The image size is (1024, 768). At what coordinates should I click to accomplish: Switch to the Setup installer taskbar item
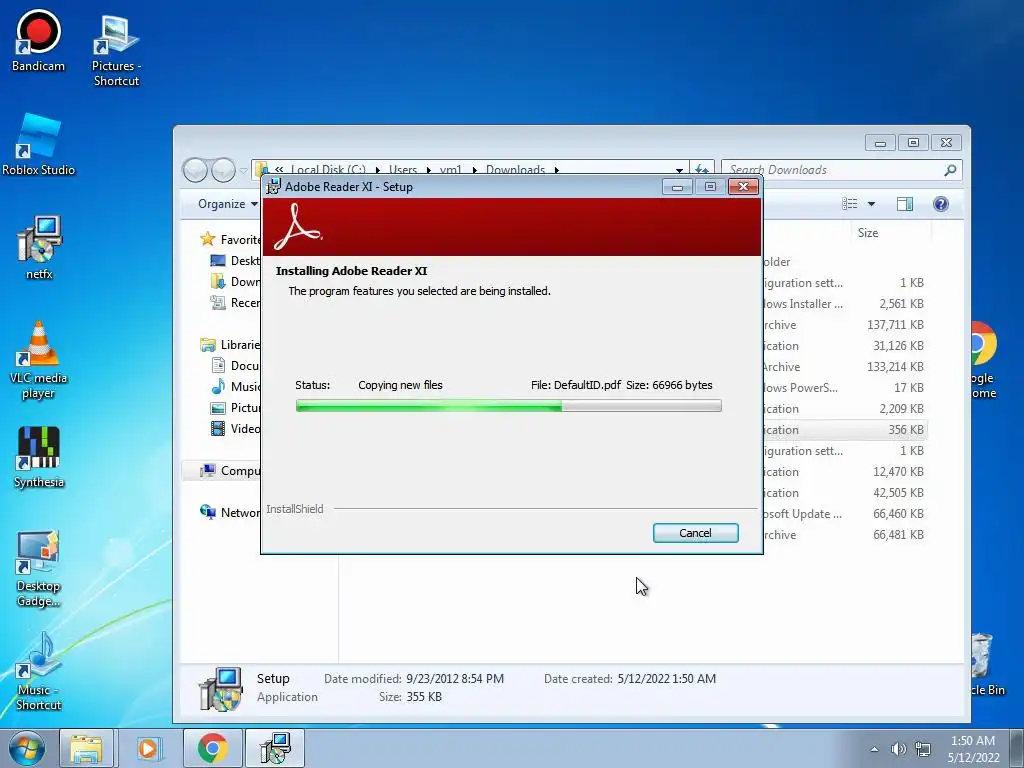275,748
